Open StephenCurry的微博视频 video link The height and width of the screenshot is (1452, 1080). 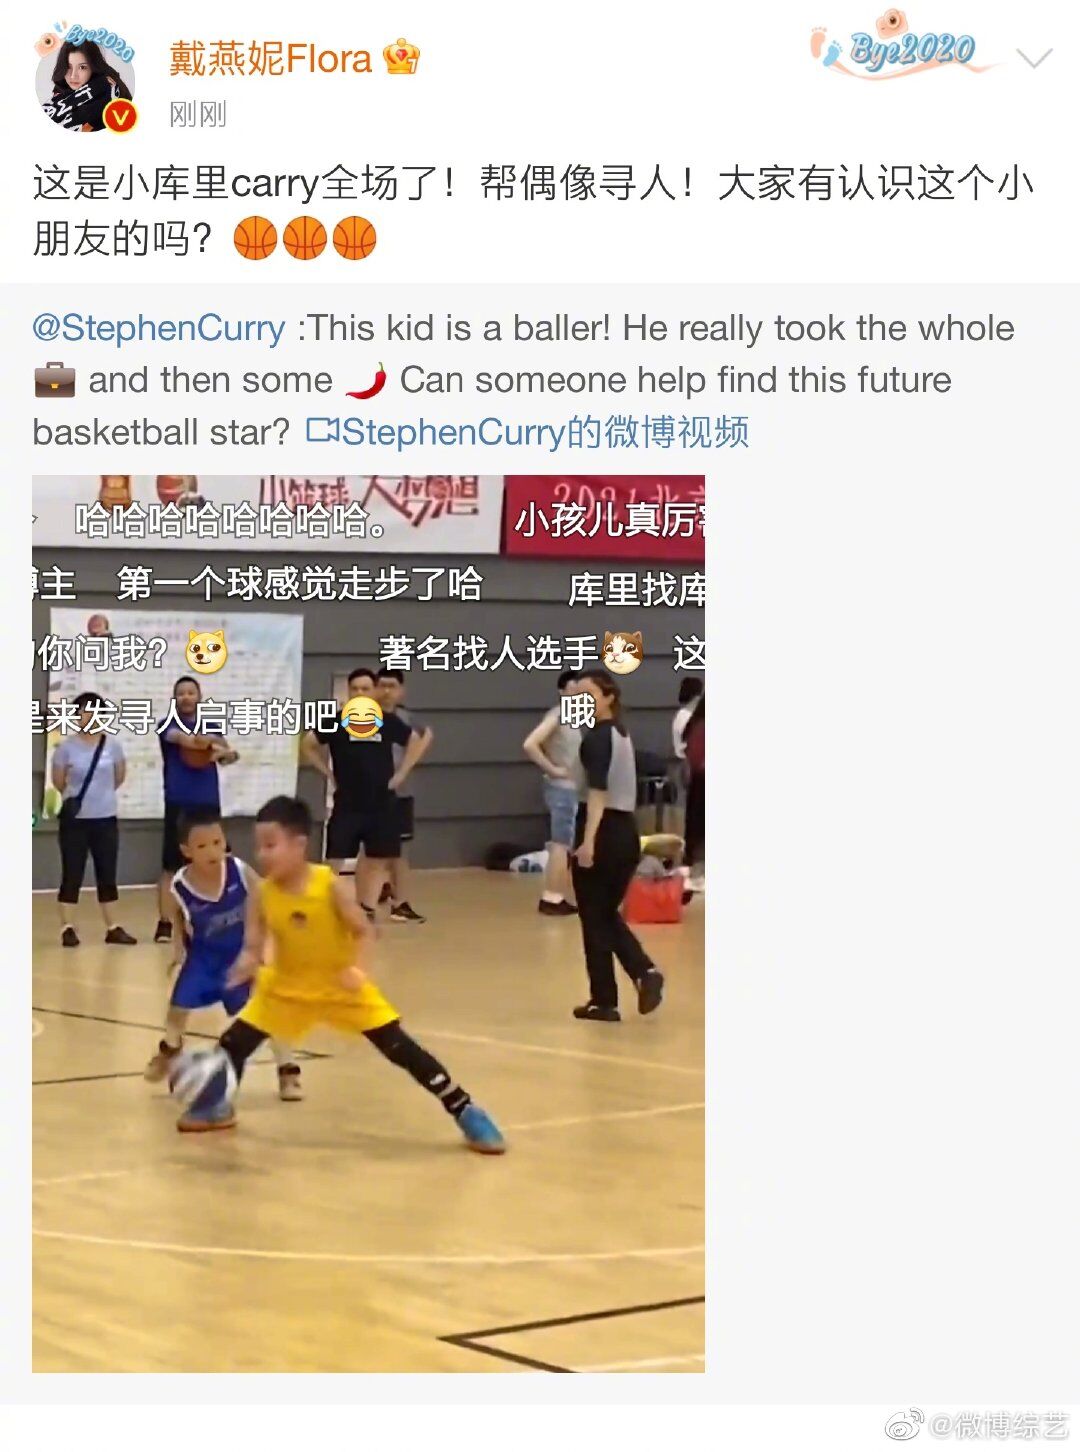545,432
